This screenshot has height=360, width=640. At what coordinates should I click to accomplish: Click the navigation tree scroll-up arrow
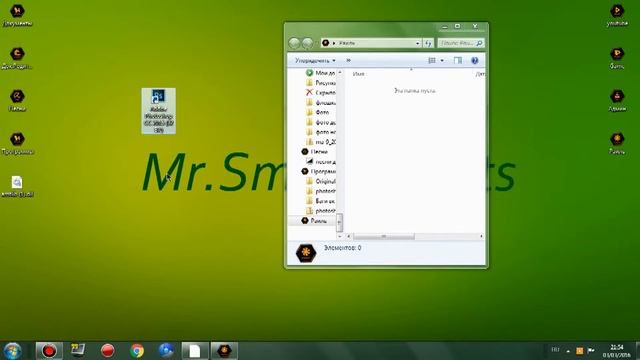pyautogui.click(x=340, y=72)
